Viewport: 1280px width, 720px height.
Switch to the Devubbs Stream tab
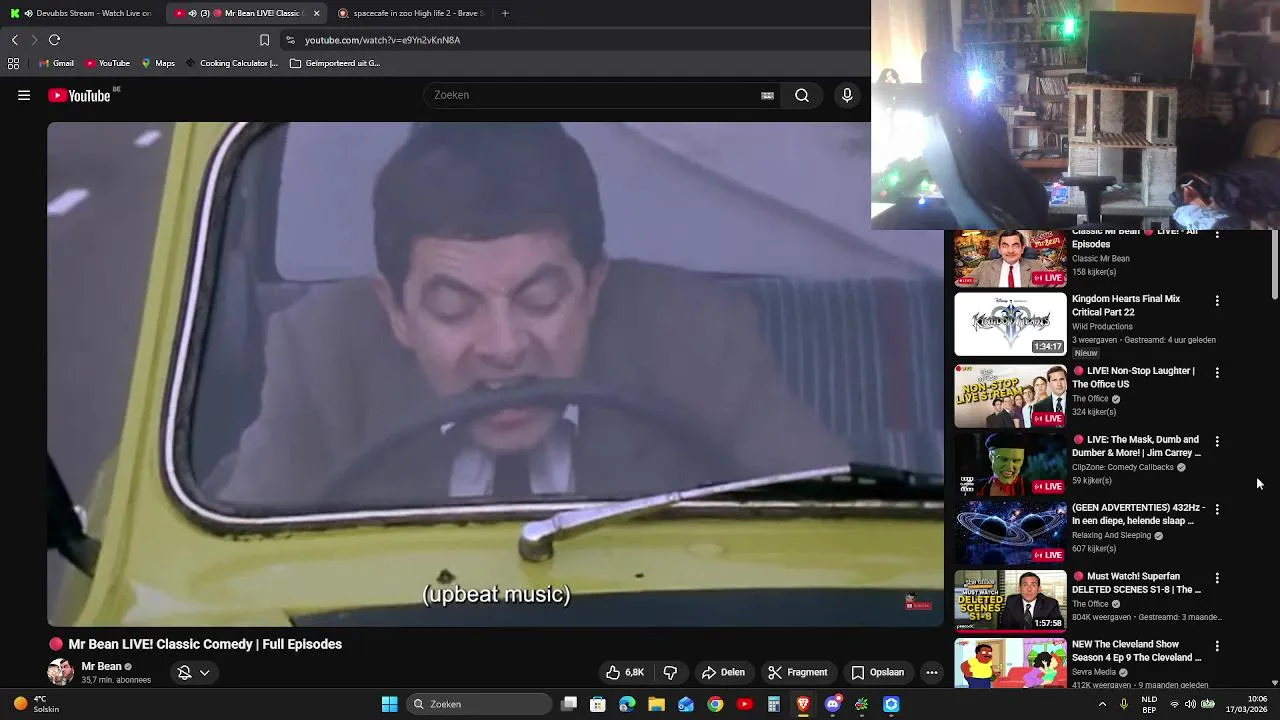(82, 13)
